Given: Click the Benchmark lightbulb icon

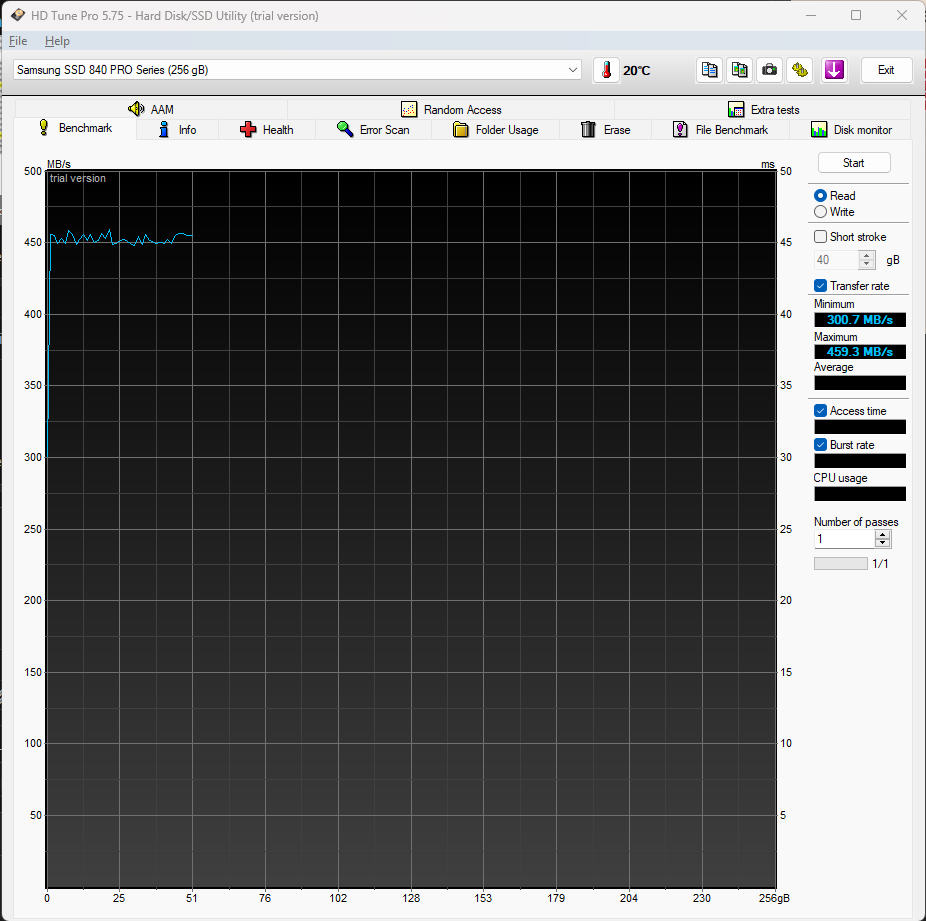Looking at the screenshot, I should 44,128.
